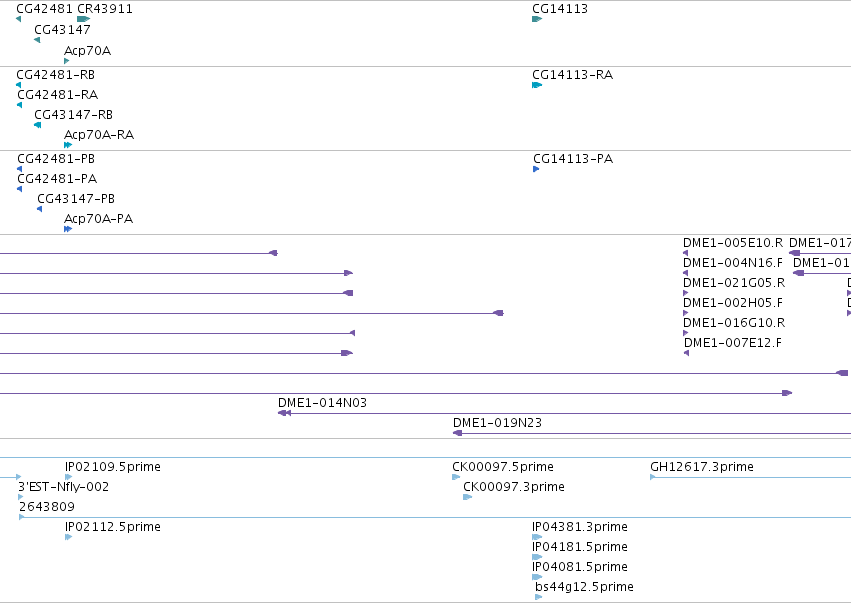Screen dimensions: 851x603
Task: Click the Acp70A-RA transcript double-arrow glyph
Action: pyautogui.click(x=68, y=145)
